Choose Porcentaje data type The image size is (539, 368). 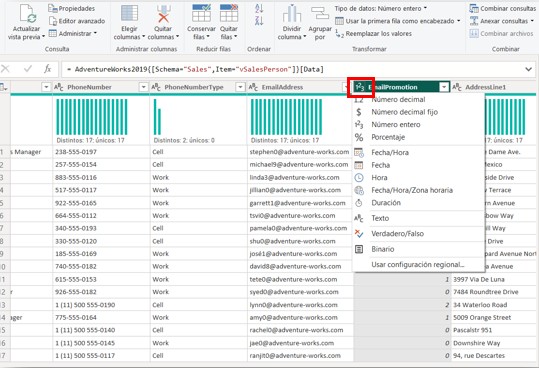pos(418,137)
